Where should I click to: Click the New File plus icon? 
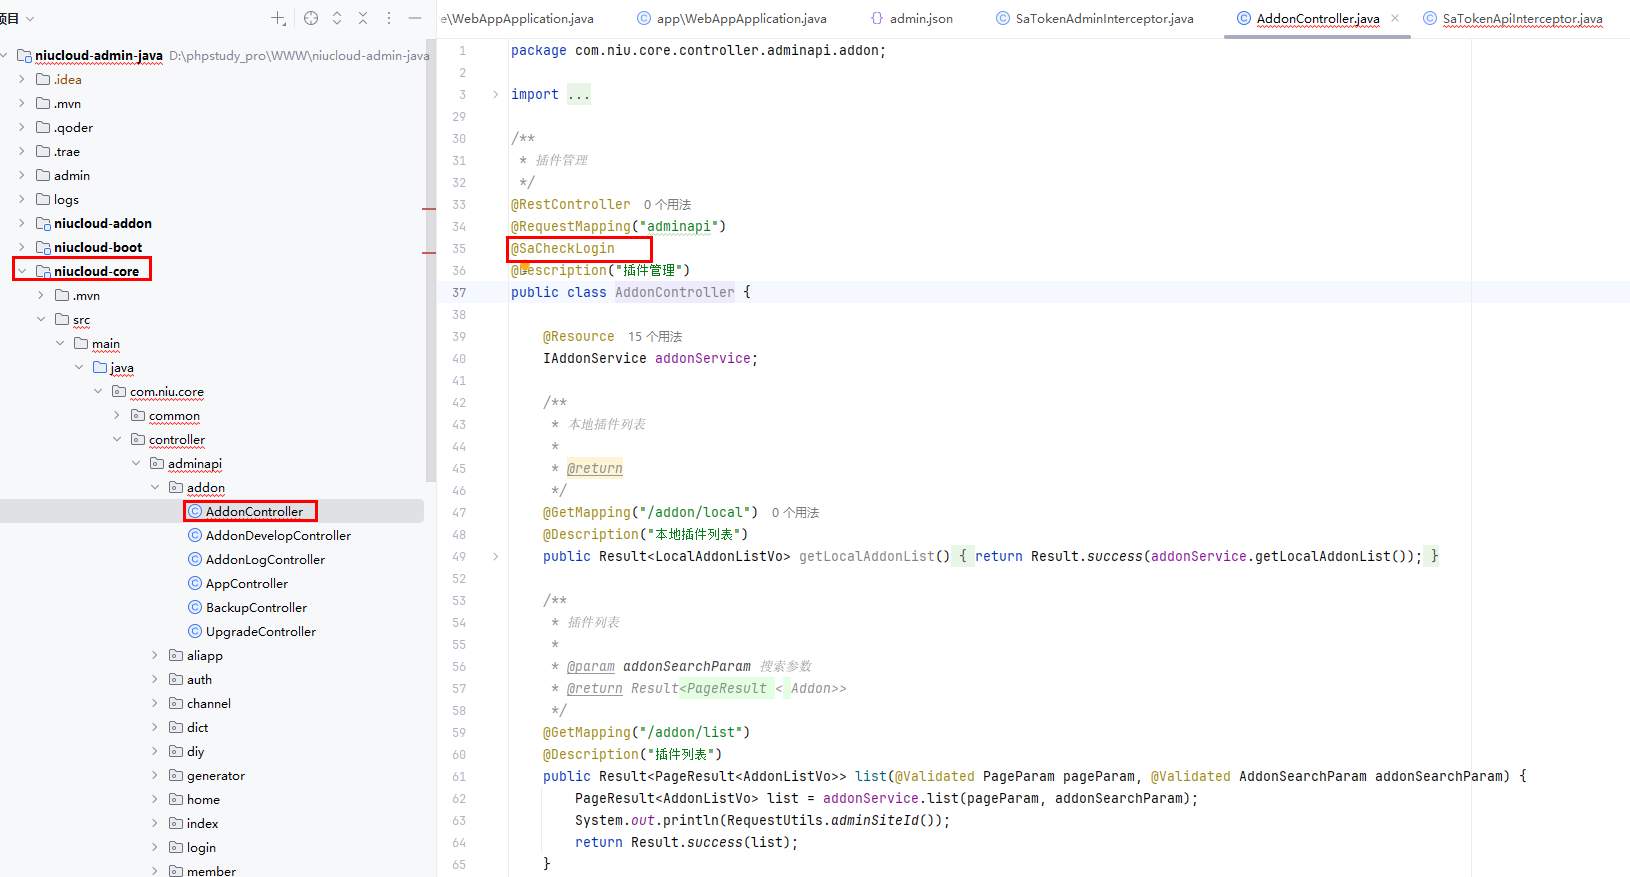[278, 18]
